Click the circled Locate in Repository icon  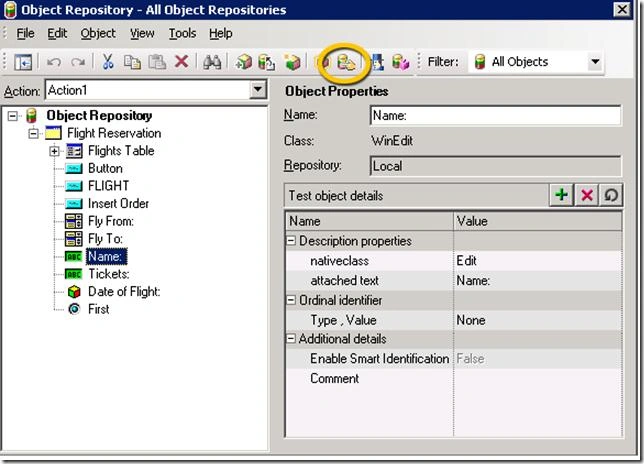(346, 62)
